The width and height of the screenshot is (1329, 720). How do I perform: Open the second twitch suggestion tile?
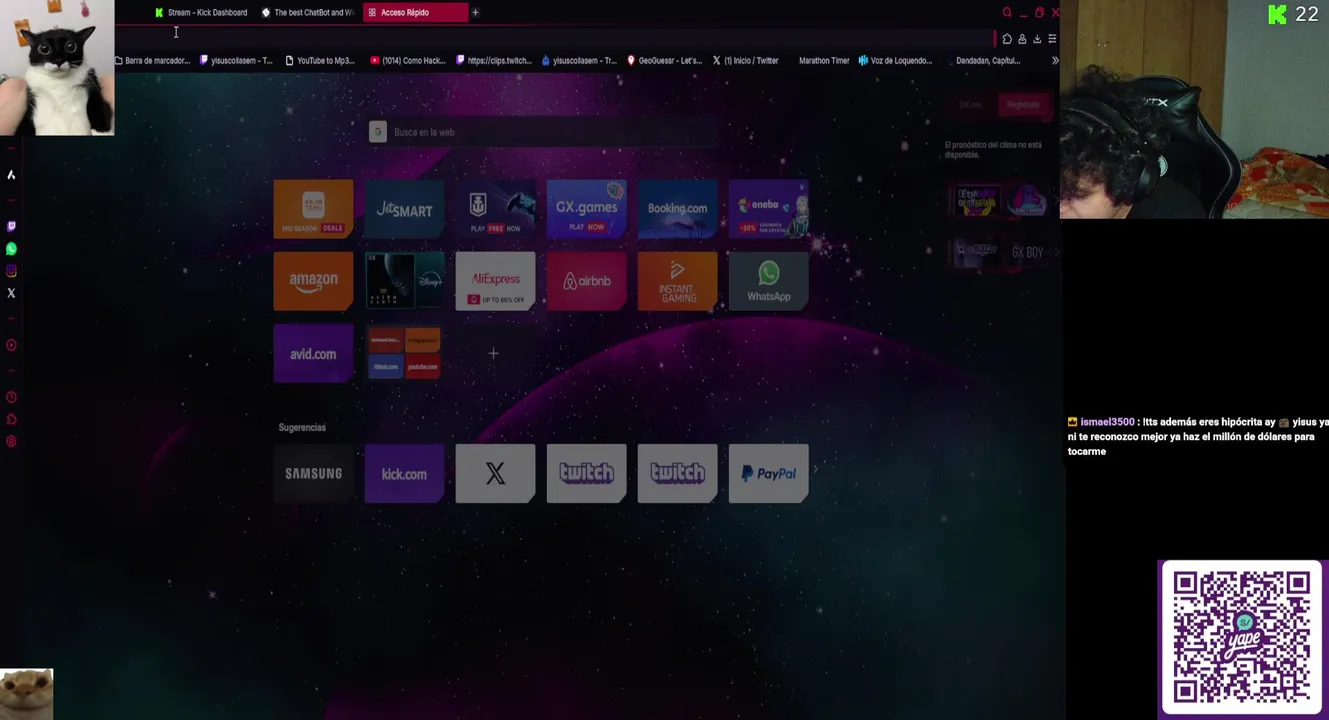click(677, 474)
